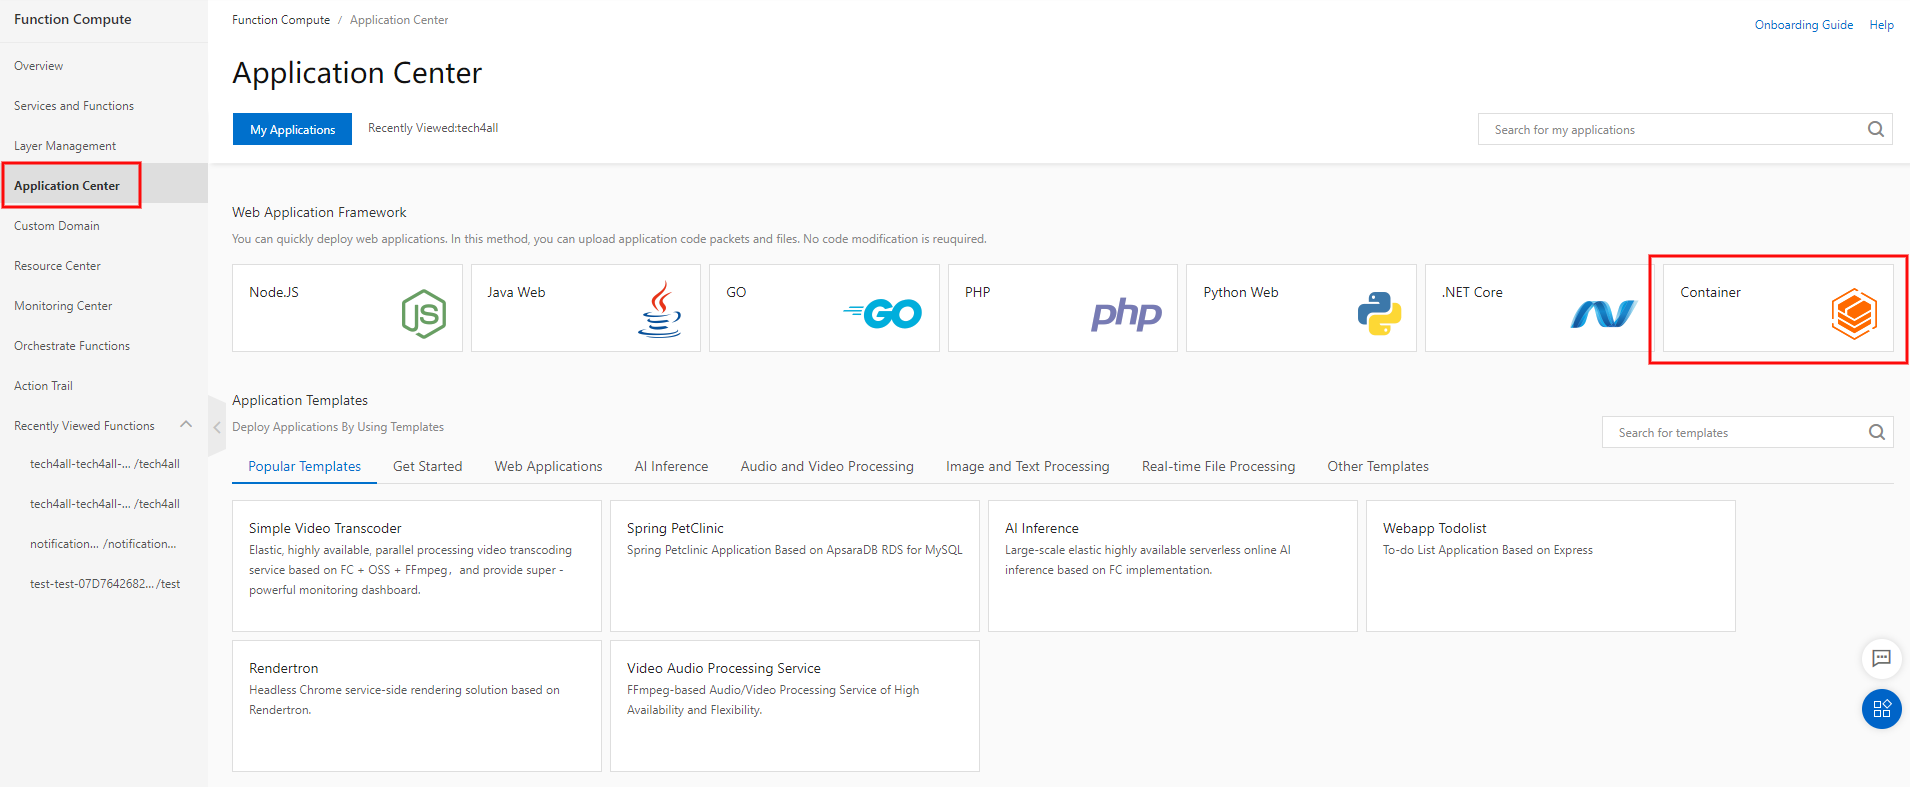1910x787 pixels.
Task: Open AI Inference template card
Action: pos(1173,566)
